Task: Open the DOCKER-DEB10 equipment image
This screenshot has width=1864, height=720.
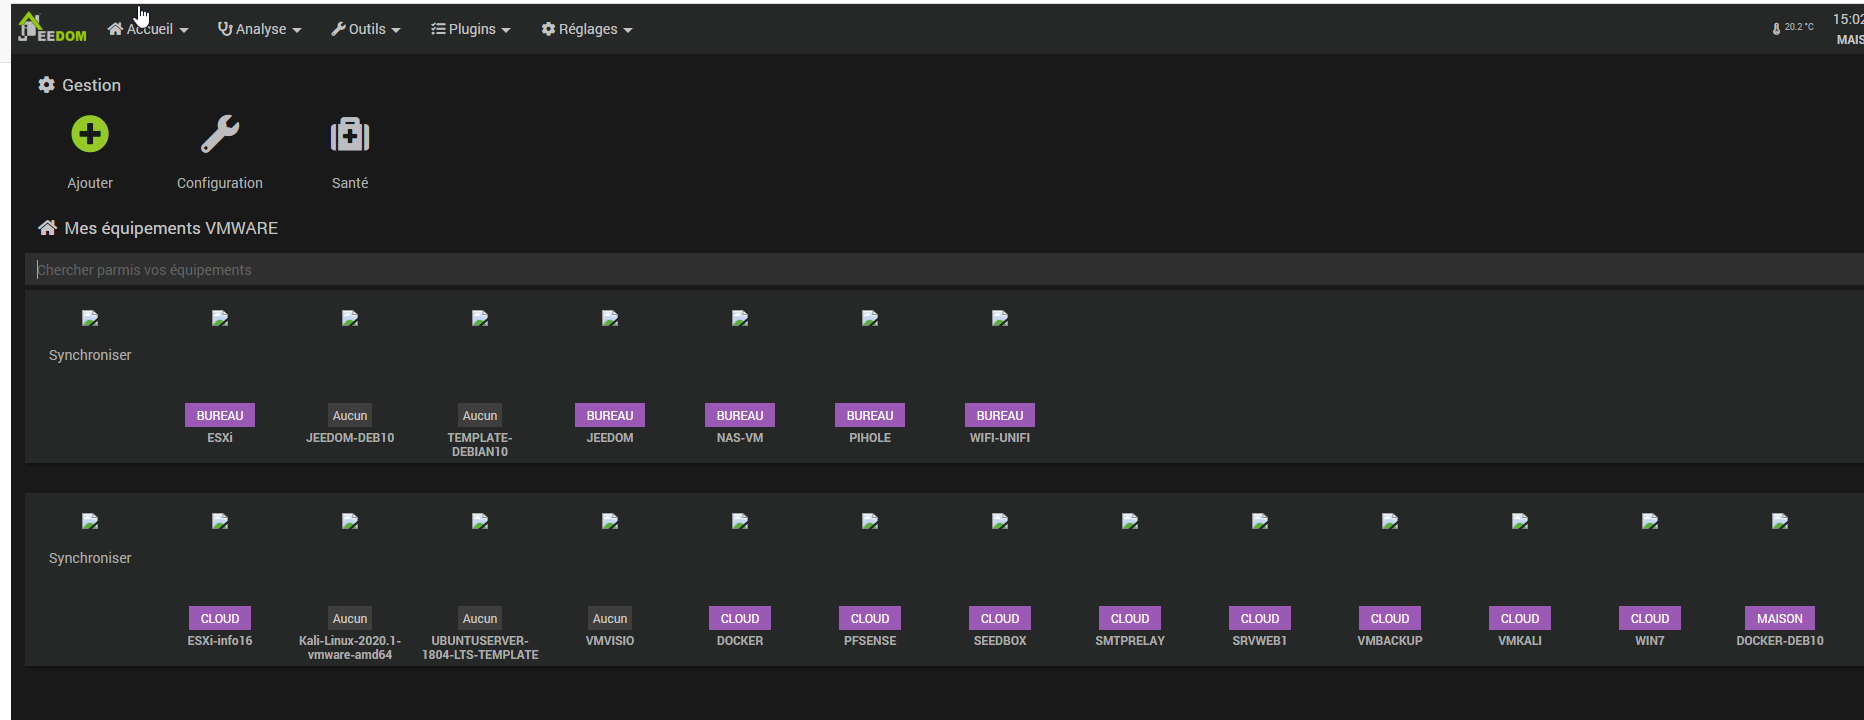Action: 1780,522
